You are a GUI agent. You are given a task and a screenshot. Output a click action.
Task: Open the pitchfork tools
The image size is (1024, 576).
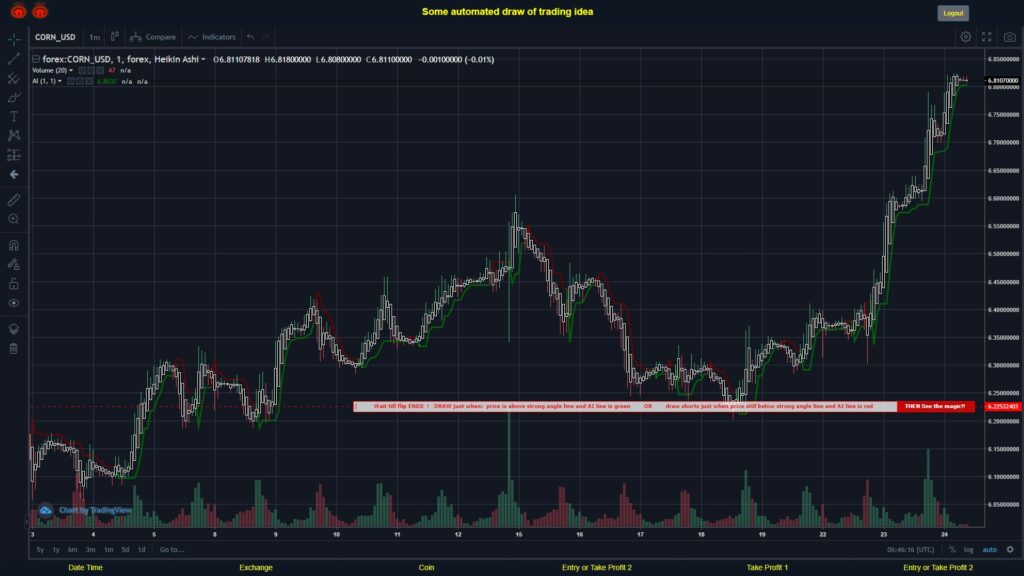pos(14,78)
